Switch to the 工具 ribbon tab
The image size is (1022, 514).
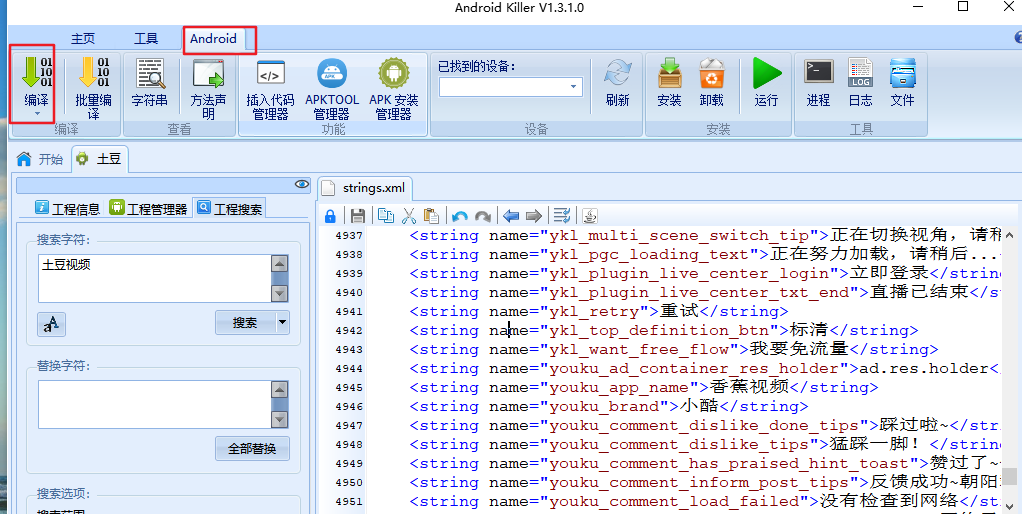pyautogui.click(x=146, y=39)
